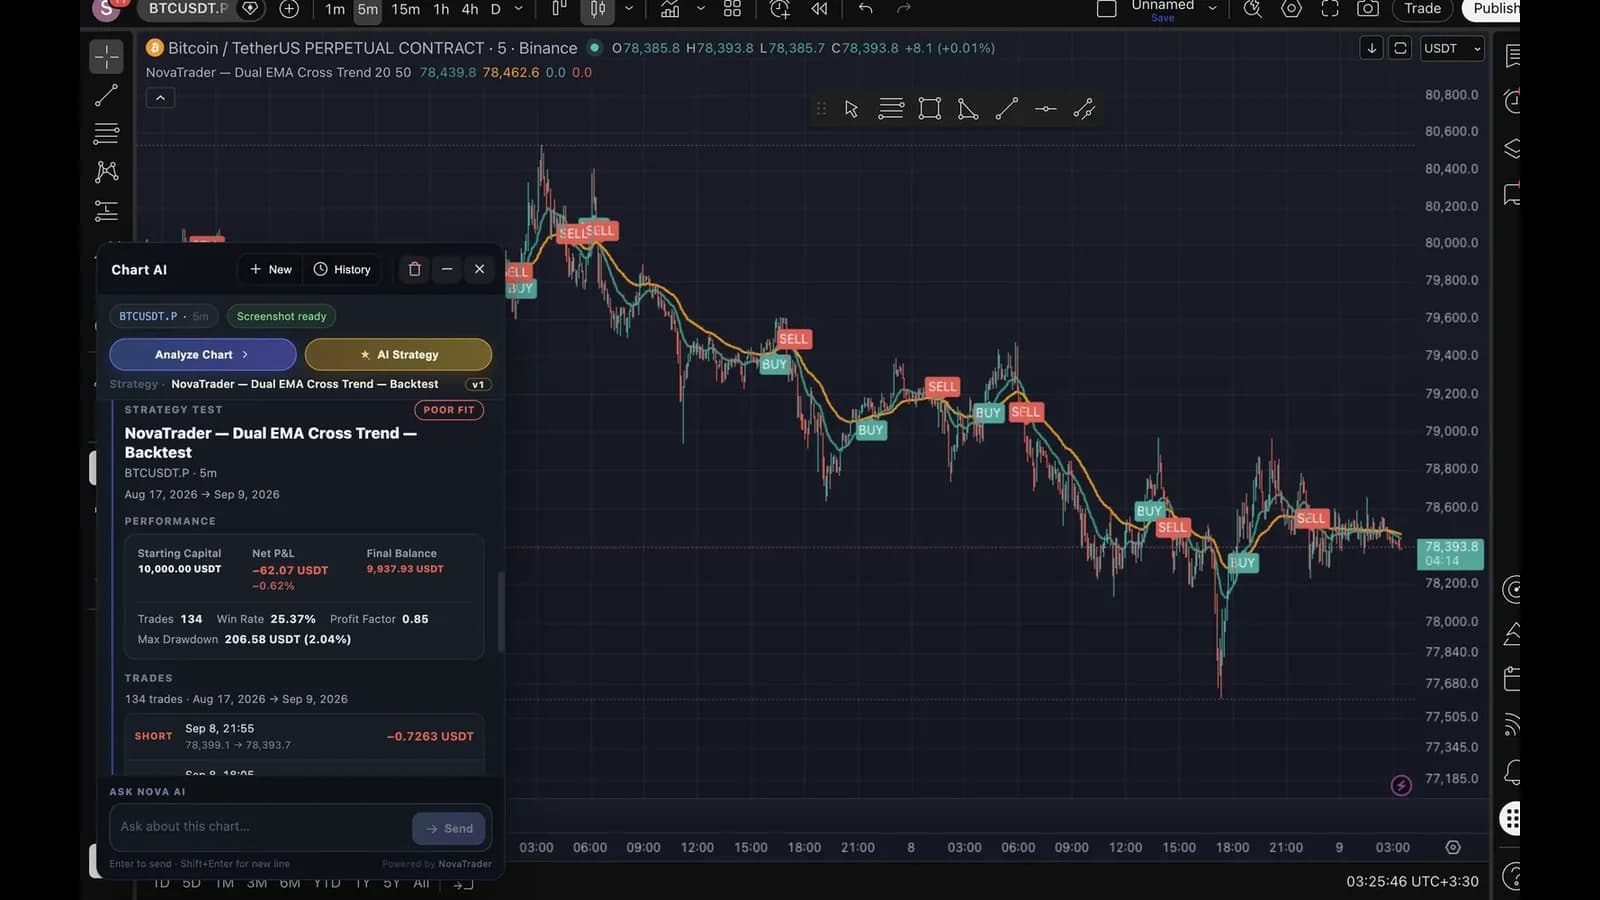
Task: Focus the Ask about this chart input
Action: (x=260, y=827)
